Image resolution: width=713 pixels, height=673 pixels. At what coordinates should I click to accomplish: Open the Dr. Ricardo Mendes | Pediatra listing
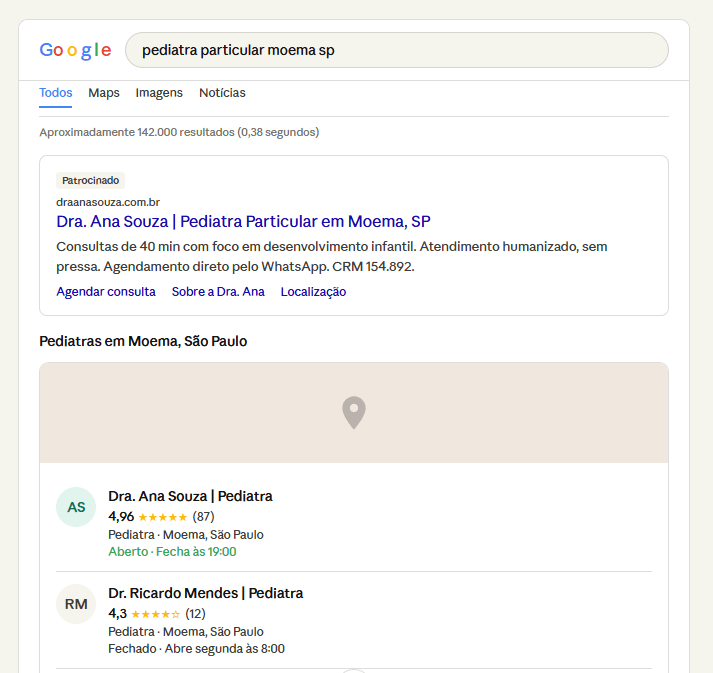coord(206,593)
